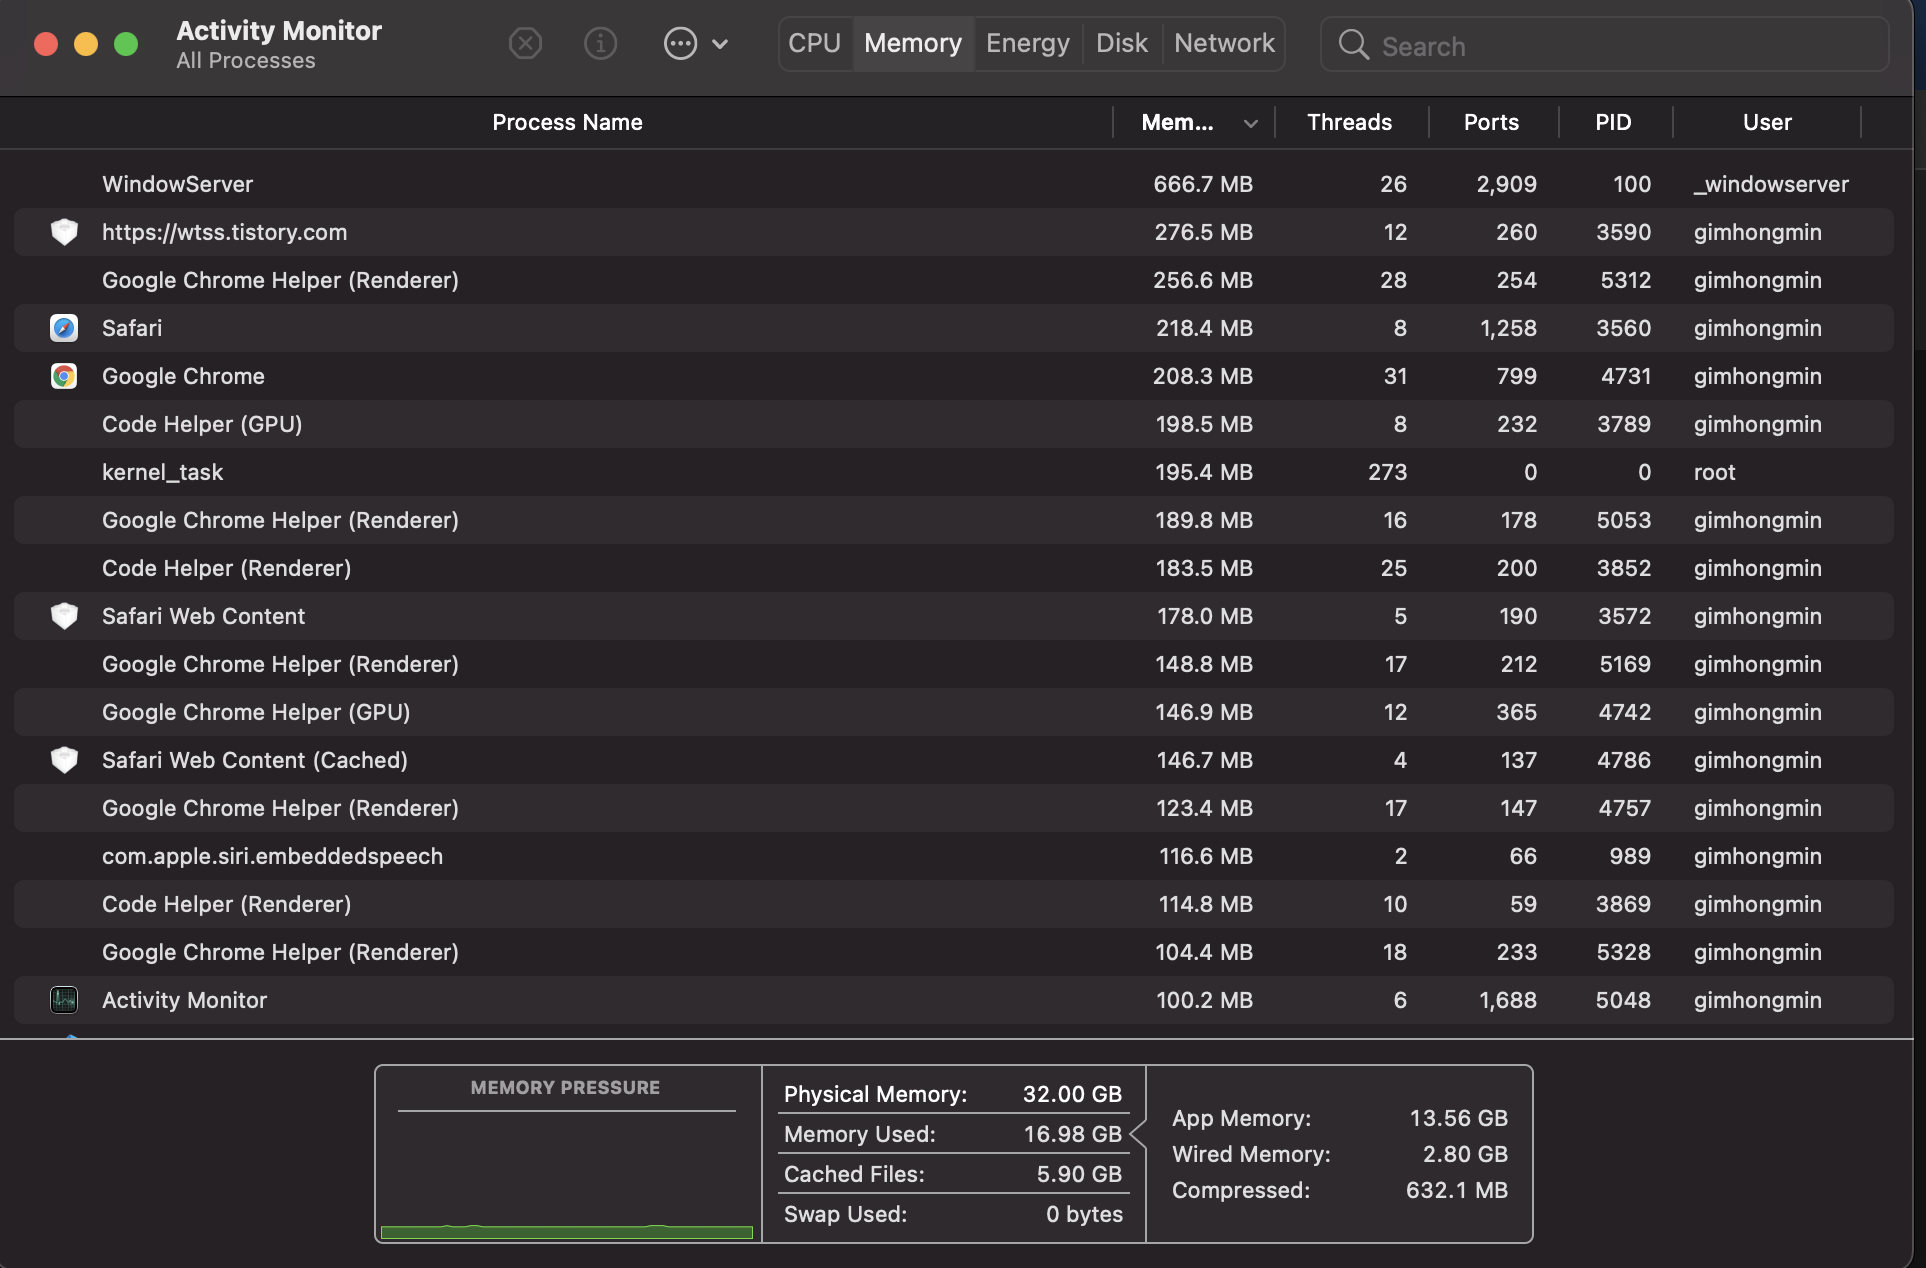Open the chevron dropdown next to ellipsis

(x=720, y=44)
